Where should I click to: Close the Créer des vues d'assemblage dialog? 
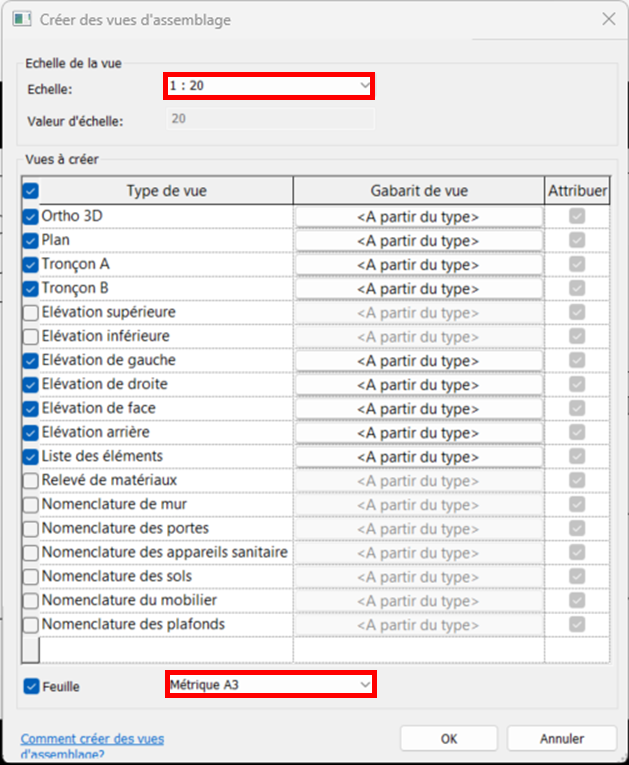(608, 18)
